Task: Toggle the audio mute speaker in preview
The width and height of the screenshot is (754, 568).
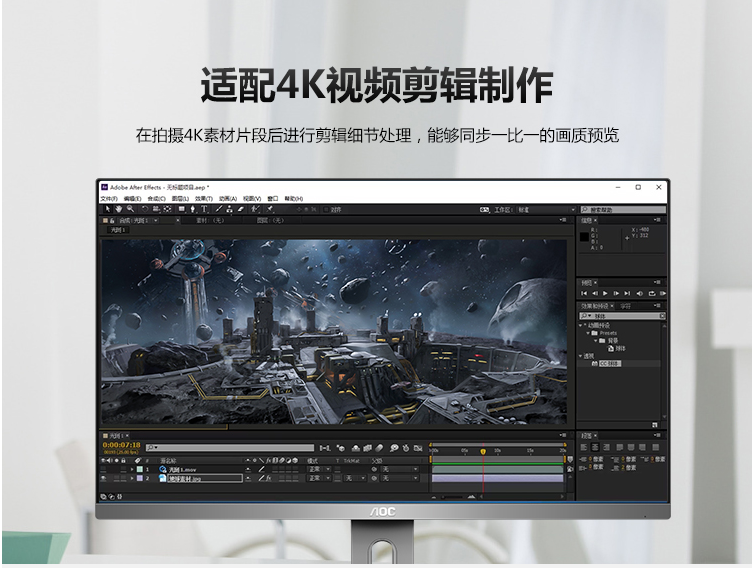Action: (x=639, y=293)
